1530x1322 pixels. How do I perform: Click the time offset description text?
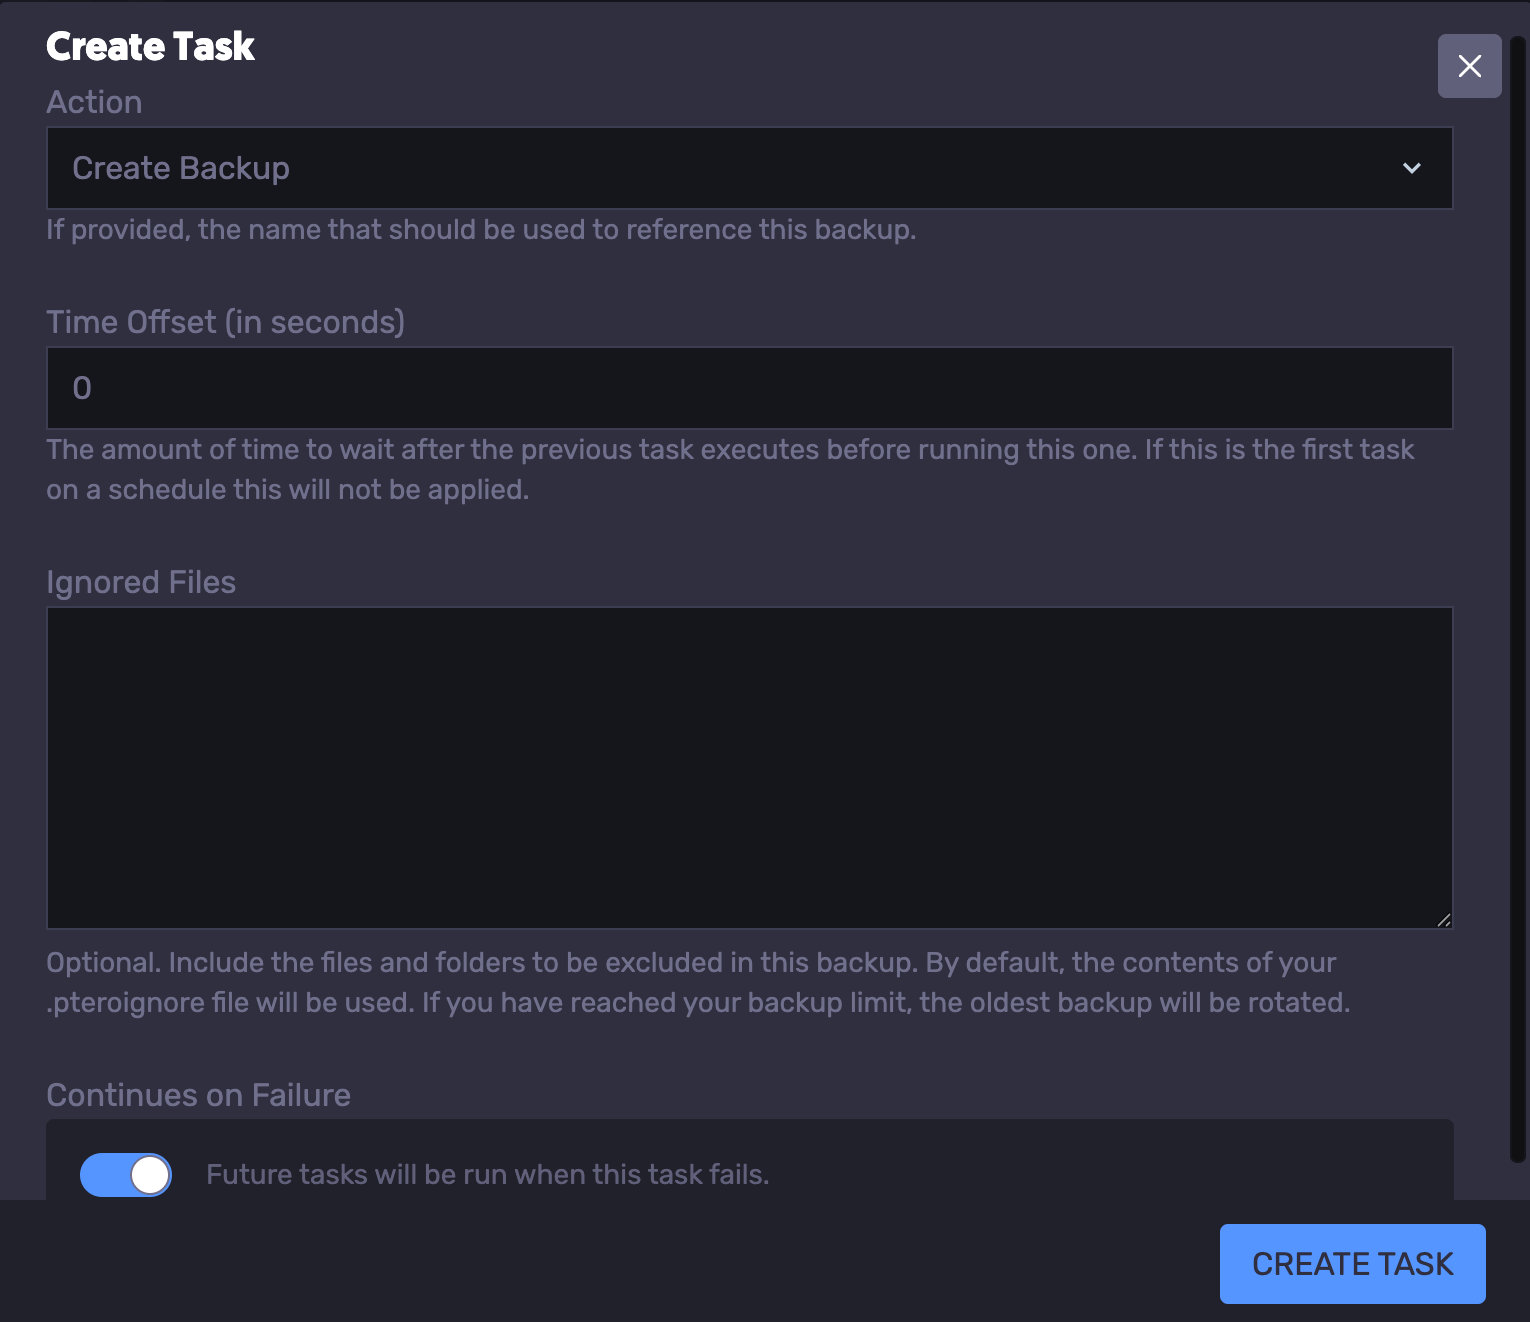(x=730, y=469)
